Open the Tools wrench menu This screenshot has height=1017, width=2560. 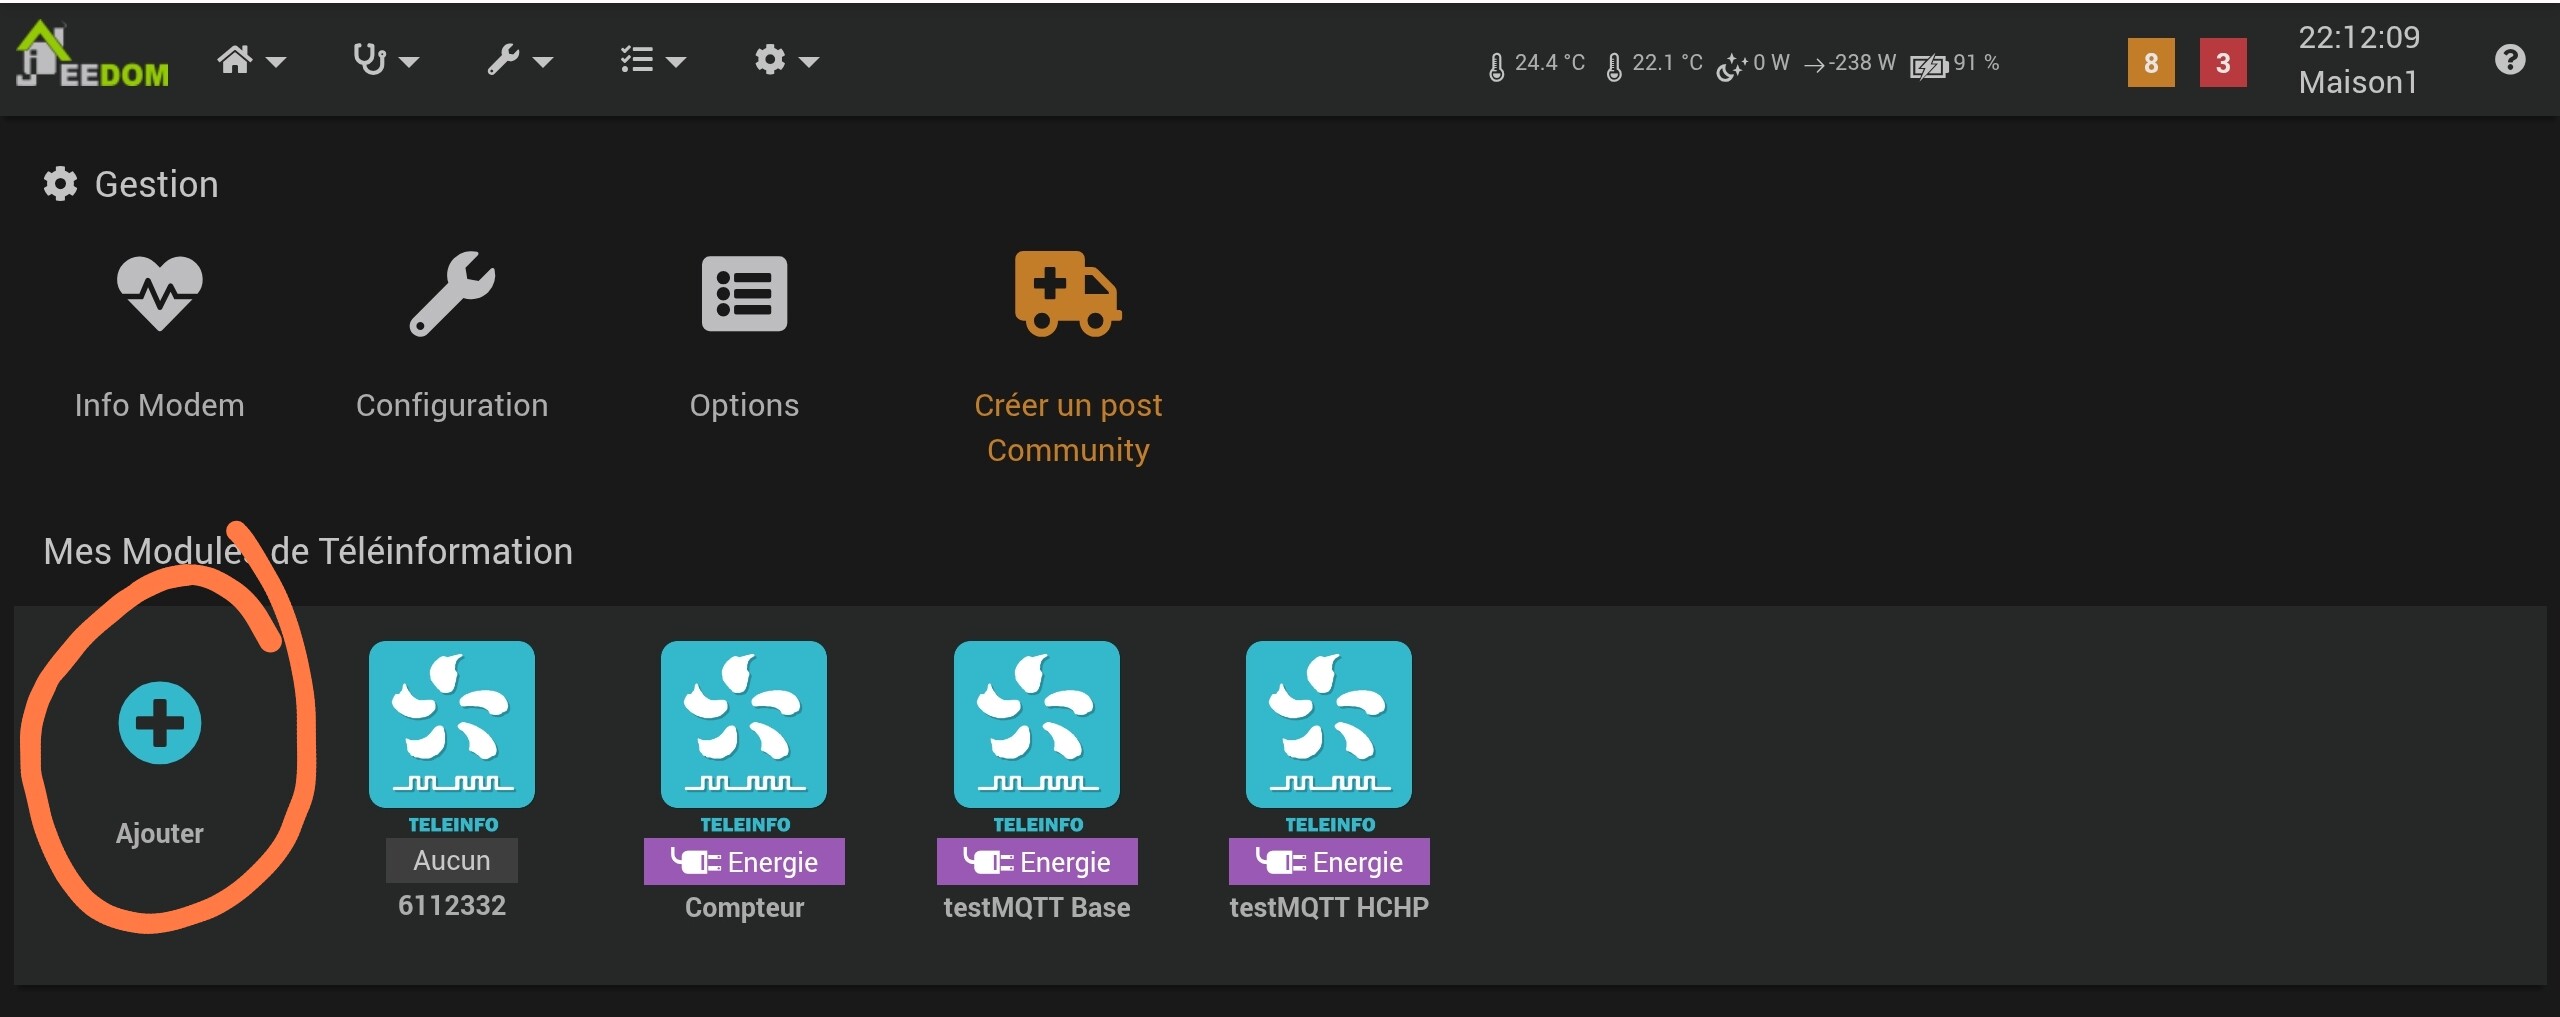coord(520,60)
